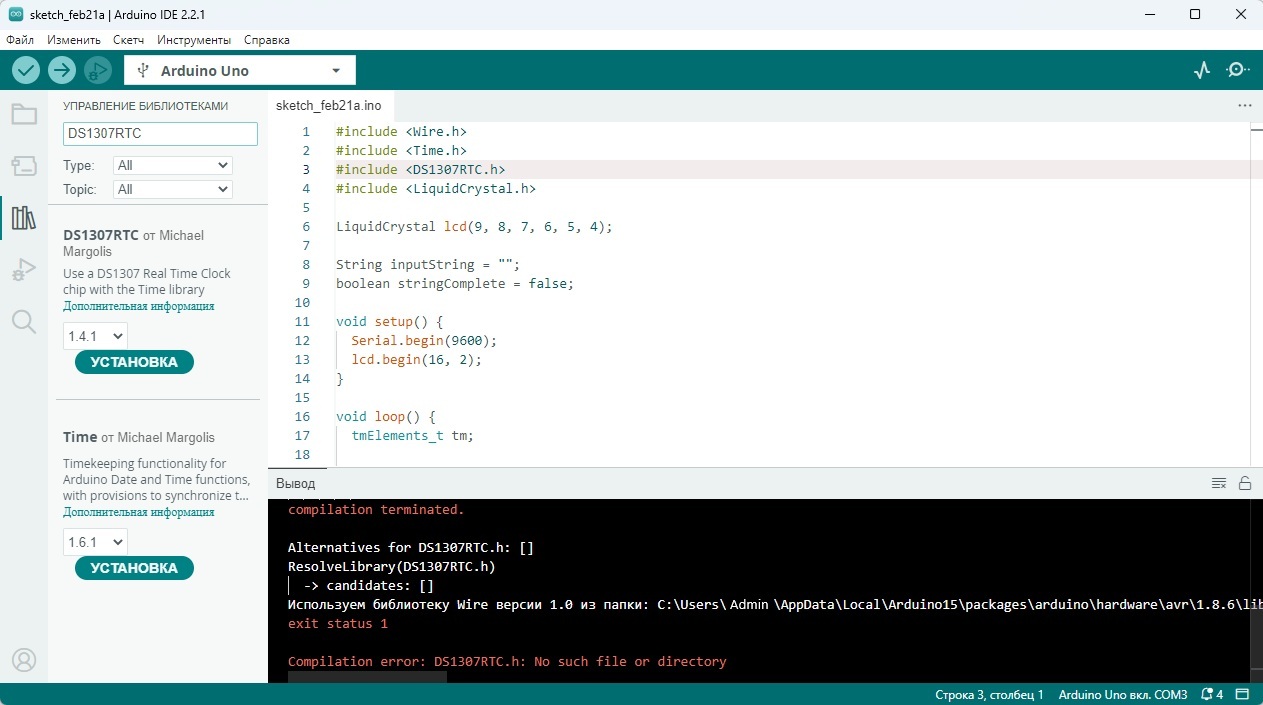1263x705 pixels.
Task: Open the Search magnifier sidebar icon
Action: [x=24, y=321]
